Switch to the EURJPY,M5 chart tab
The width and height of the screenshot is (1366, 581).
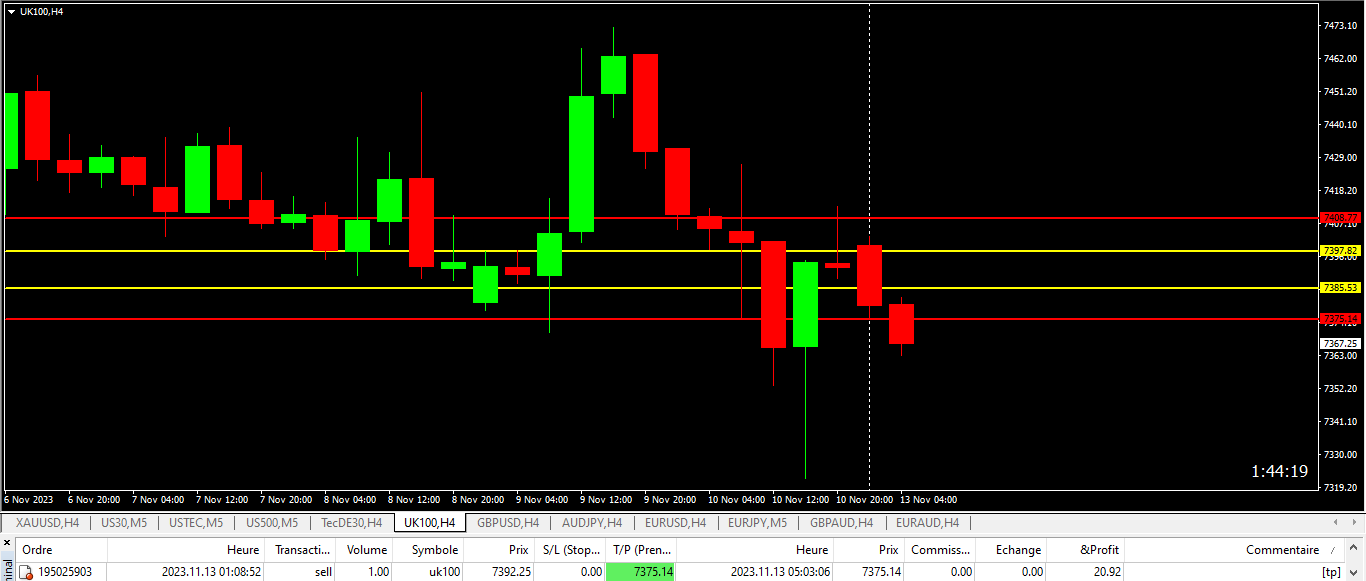757,522
